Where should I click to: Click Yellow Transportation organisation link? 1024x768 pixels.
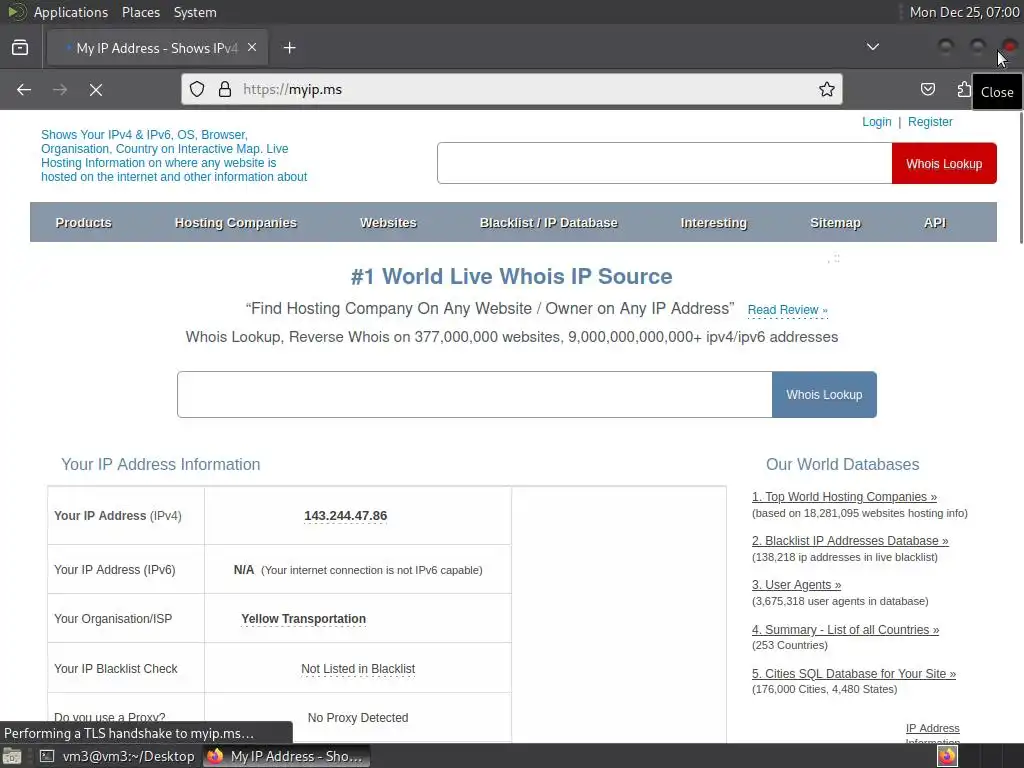pyautogui.click(x=304, y=618)
